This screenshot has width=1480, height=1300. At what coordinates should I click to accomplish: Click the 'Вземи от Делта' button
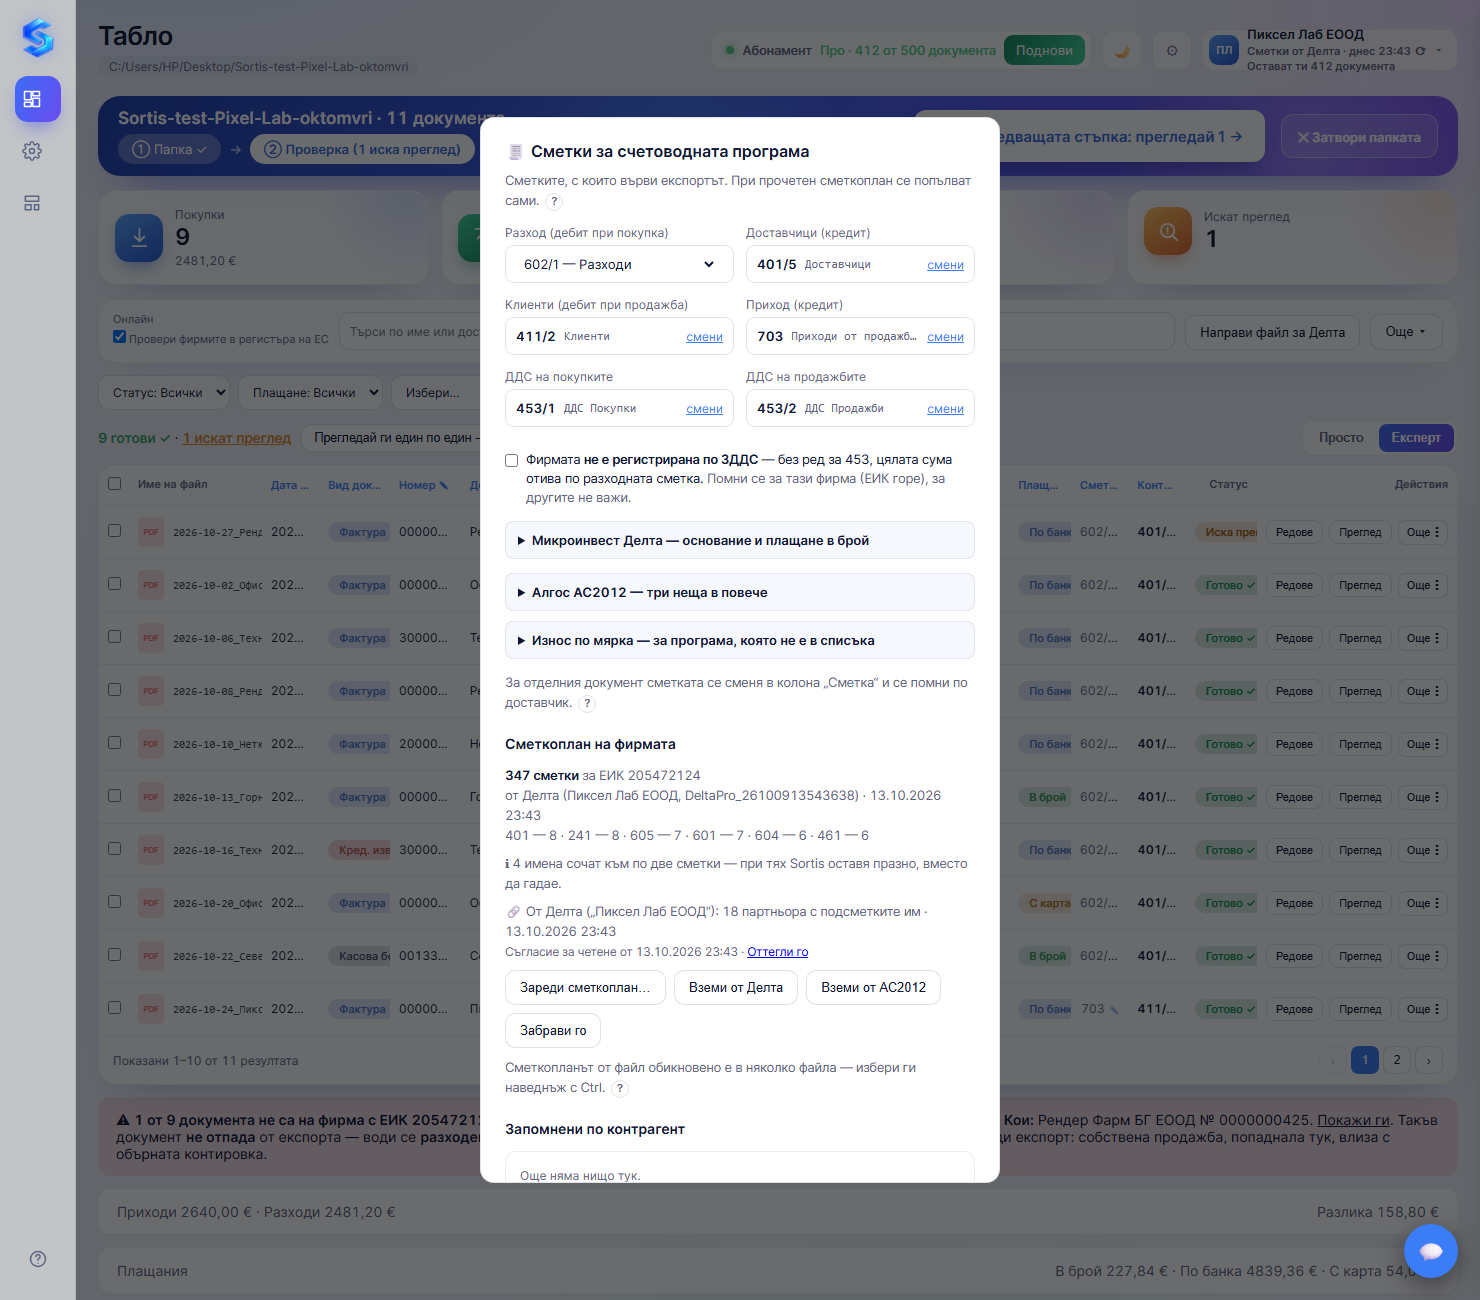(x=736, y=987)
